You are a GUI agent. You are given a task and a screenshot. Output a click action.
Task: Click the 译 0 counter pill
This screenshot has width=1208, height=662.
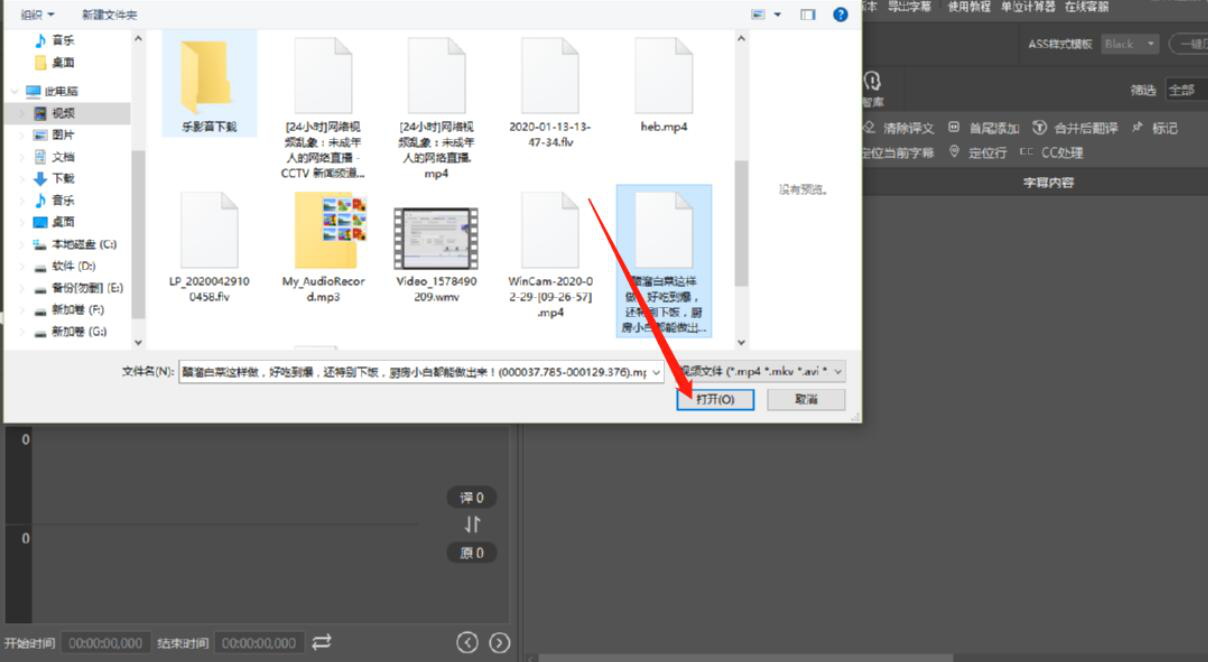[x=472, y=498]
